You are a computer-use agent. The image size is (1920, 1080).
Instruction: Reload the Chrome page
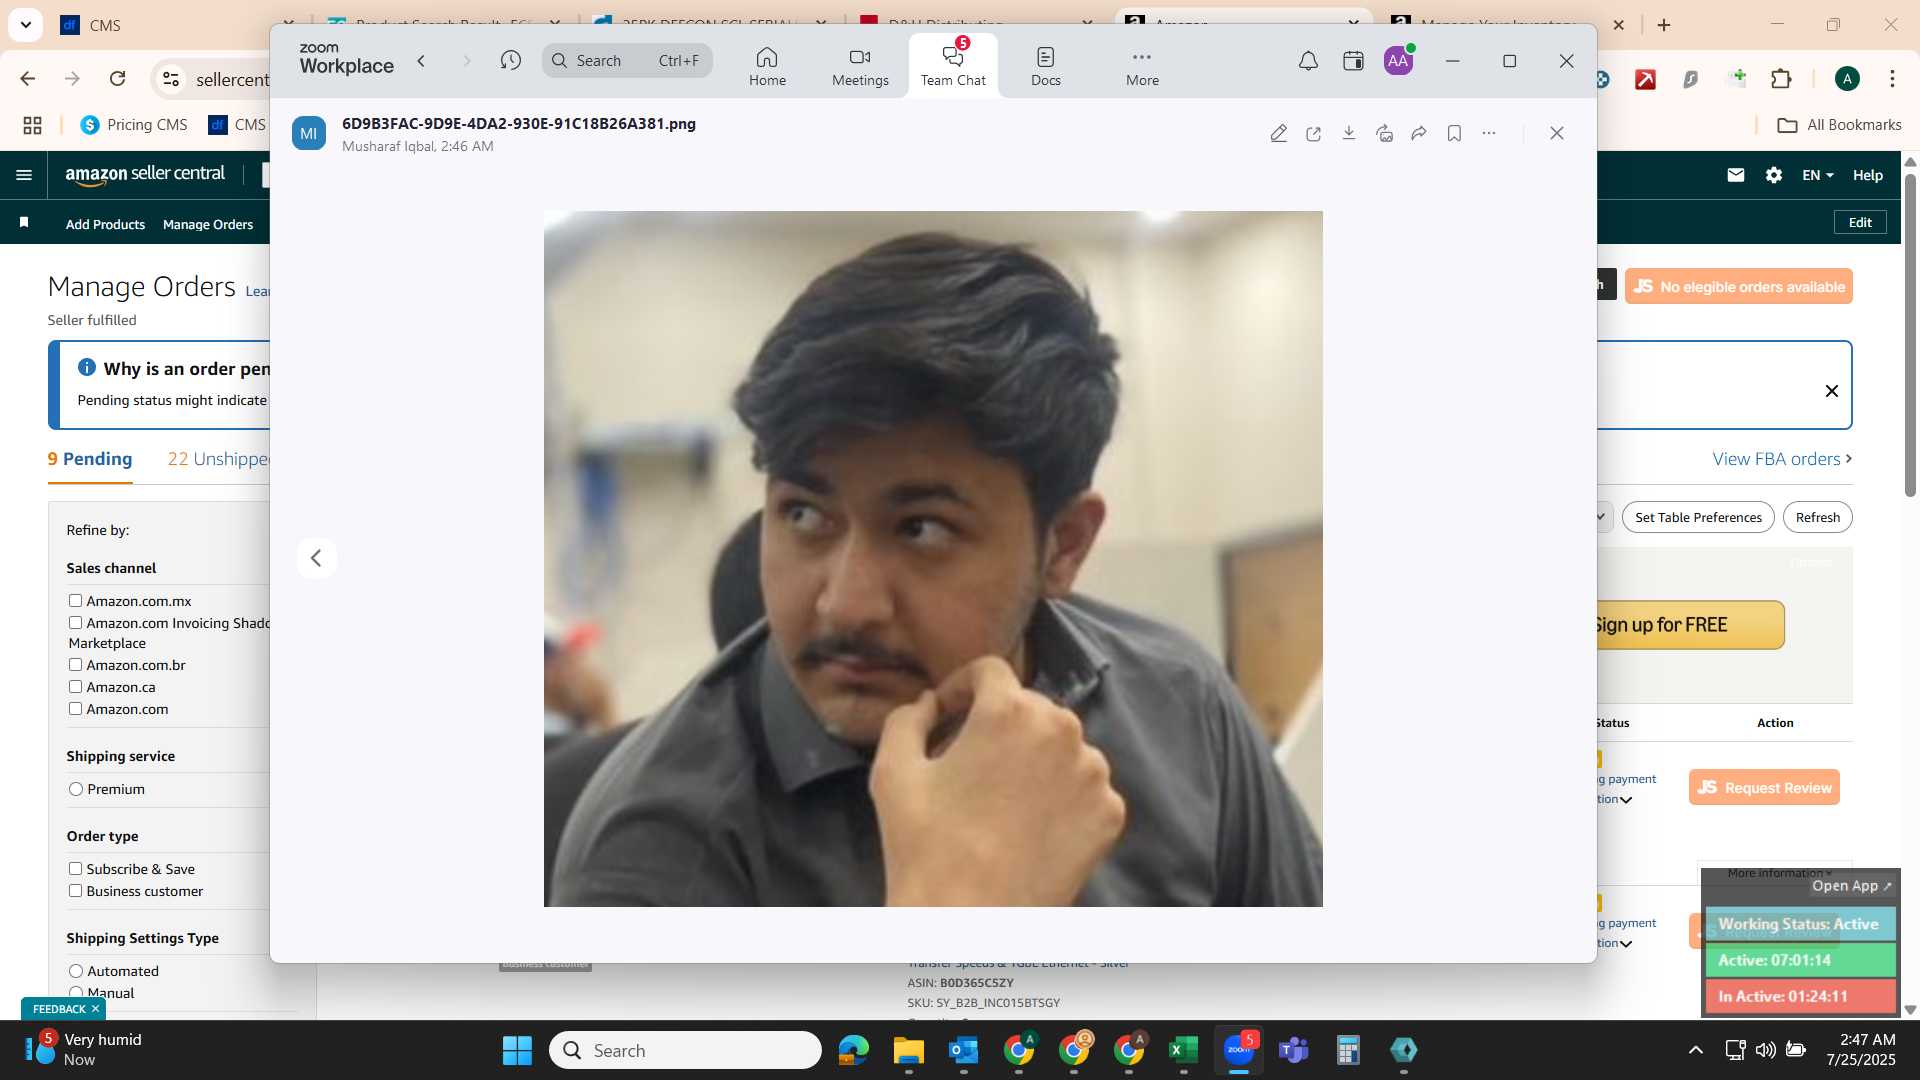(117, 78)
